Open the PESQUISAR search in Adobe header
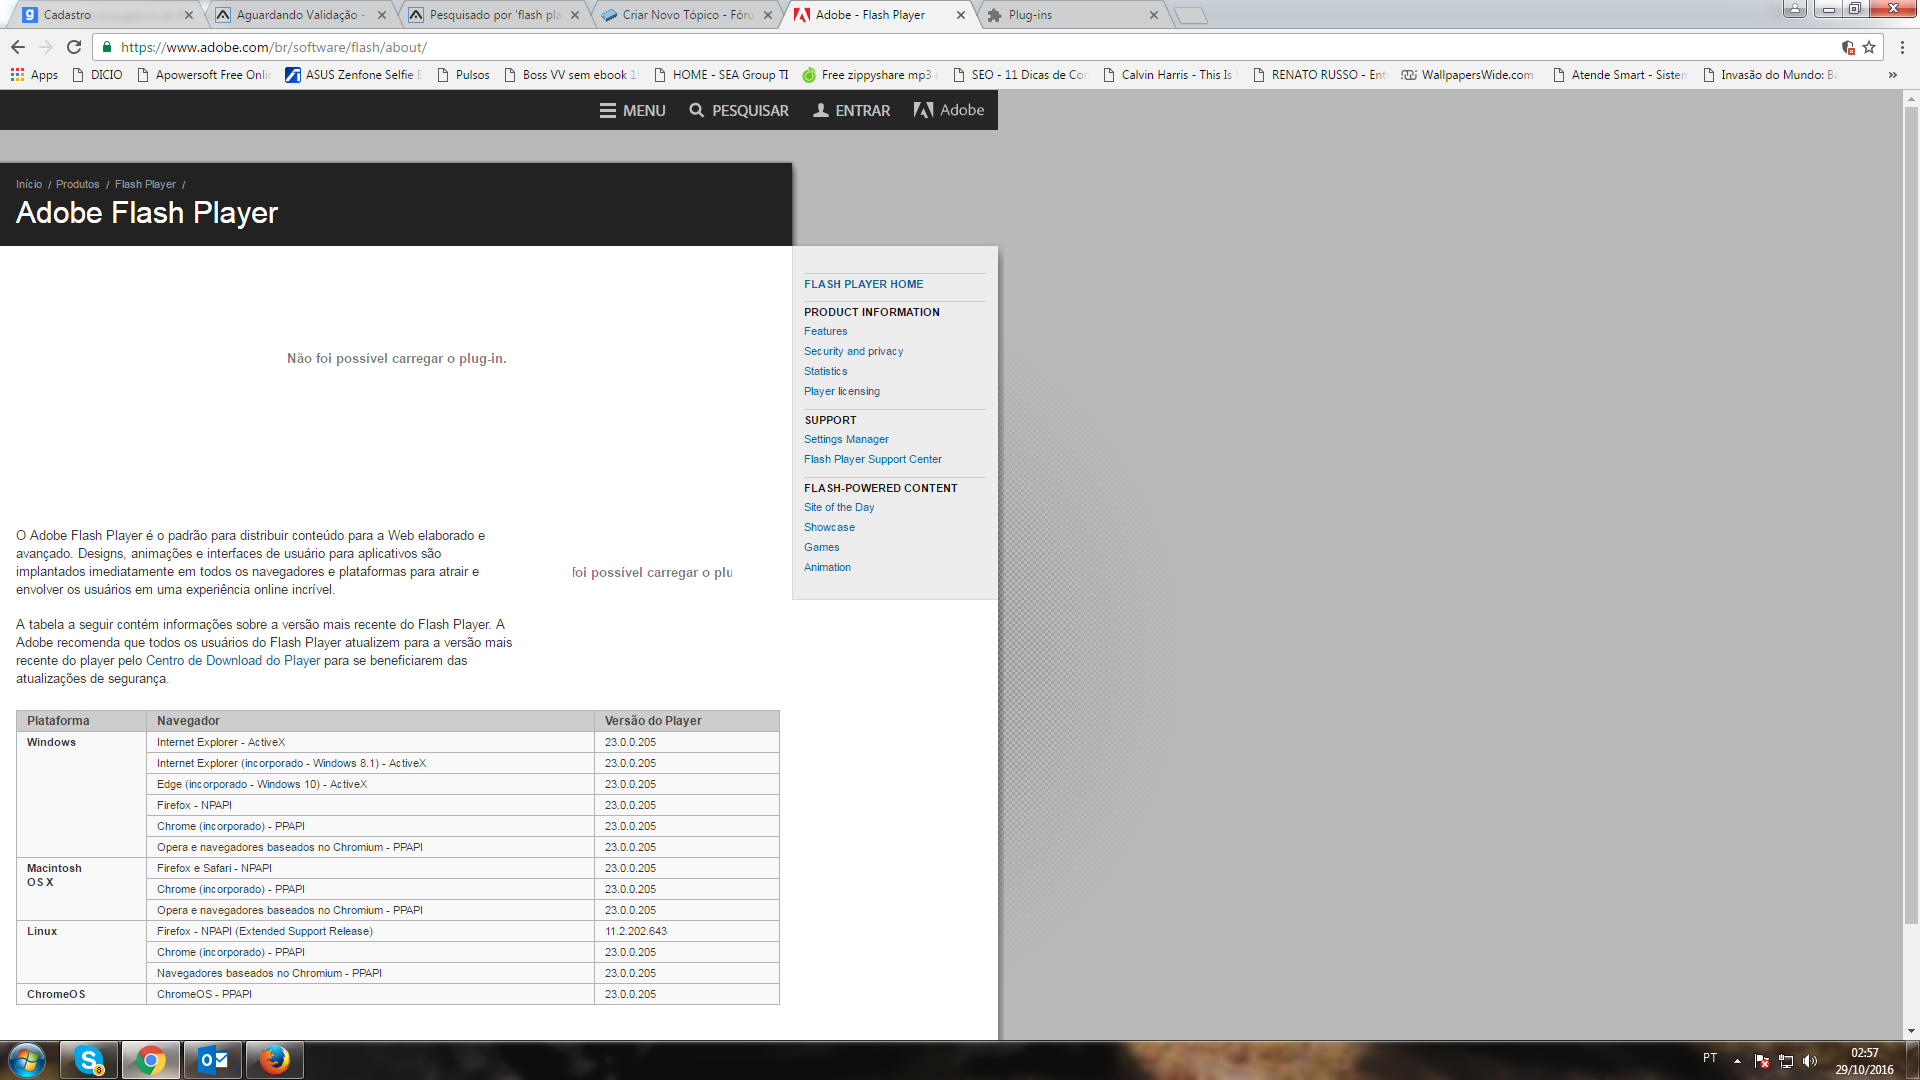This screenshot has height=1080, width=1920. pyautogui.click(x=739, y=110)
